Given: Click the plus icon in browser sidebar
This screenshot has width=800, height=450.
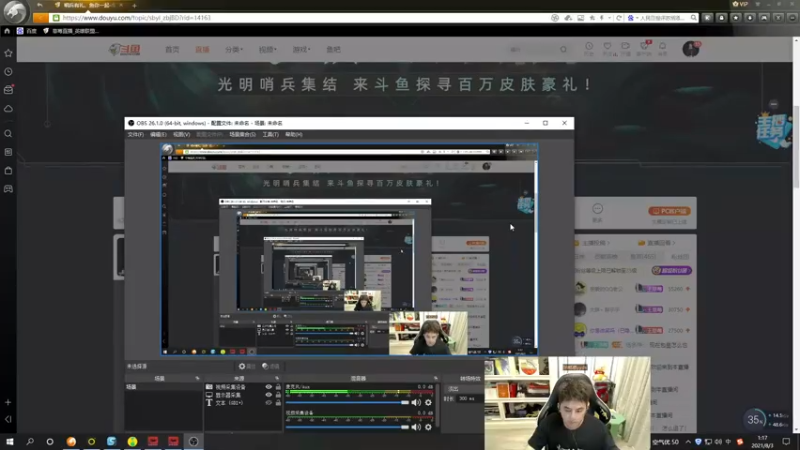Looking at the screenshot, I should (8, 402).
